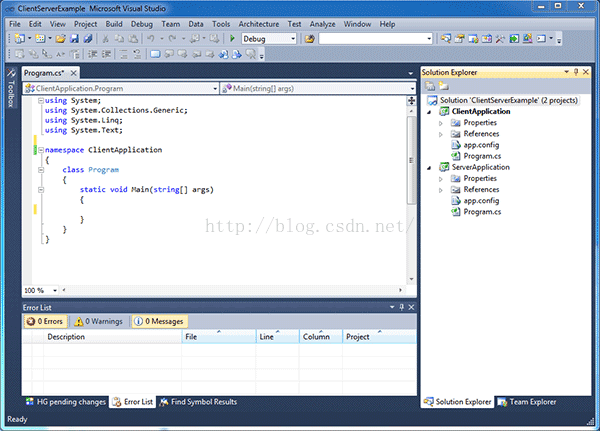Collapse the namespace ClientApplication code block
The image size is (600, 431).
[41, 150]
